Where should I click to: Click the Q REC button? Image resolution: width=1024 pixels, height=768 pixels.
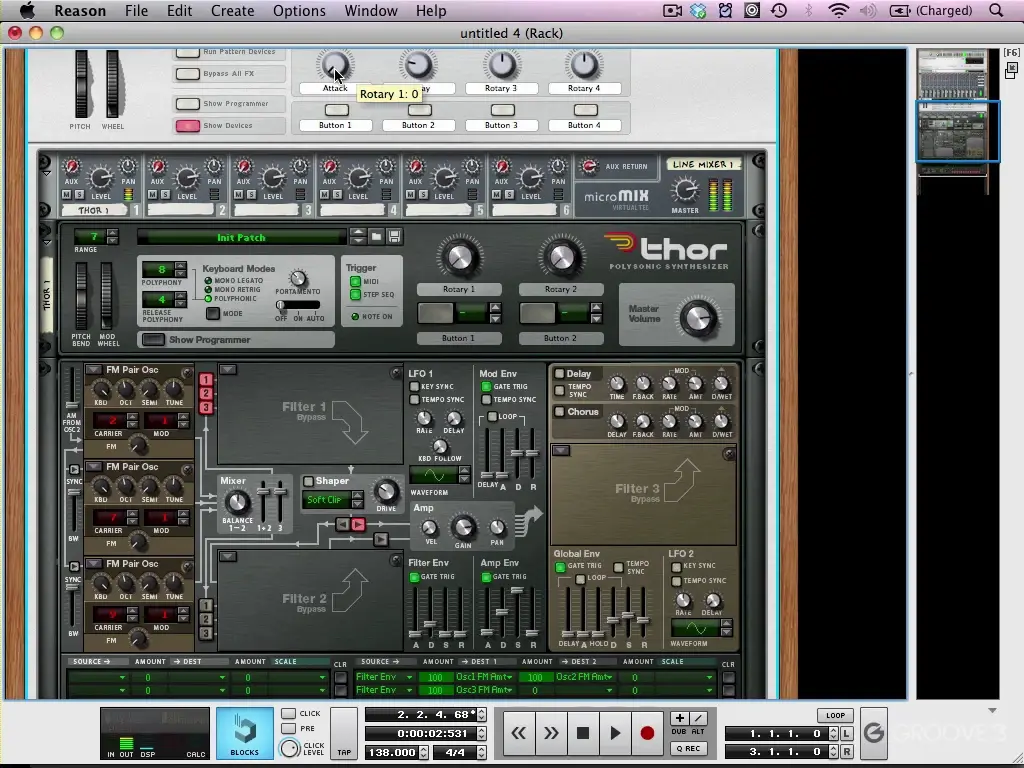coord(688,748)
